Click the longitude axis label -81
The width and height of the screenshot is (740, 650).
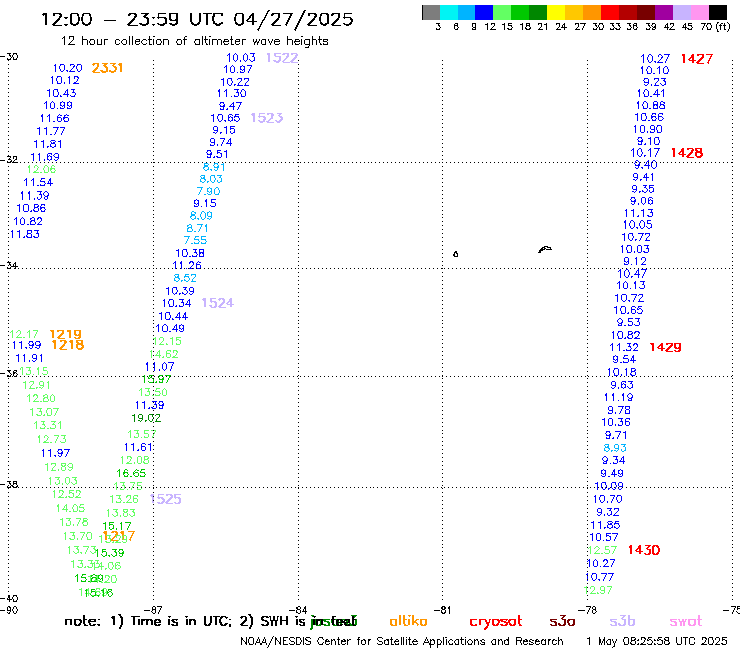coord(443,610)
